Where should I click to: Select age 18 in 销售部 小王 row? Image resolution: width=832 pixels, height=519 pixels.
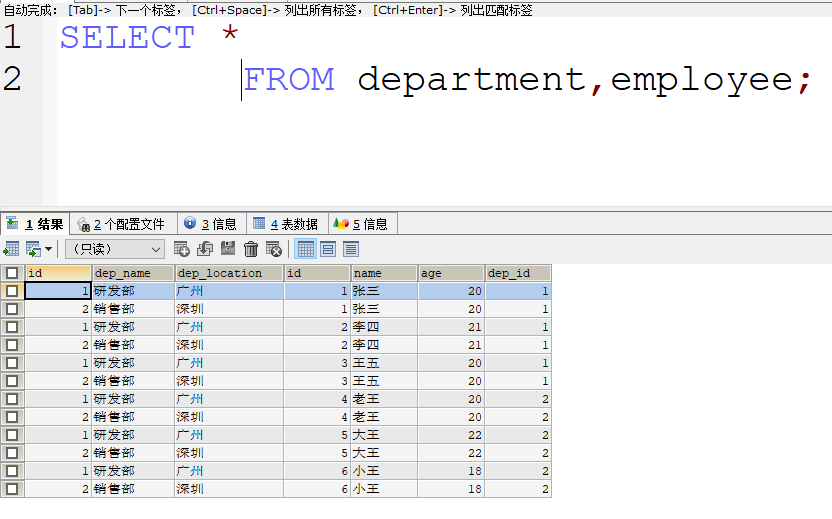pyautogui.click(x=452, y=489)
